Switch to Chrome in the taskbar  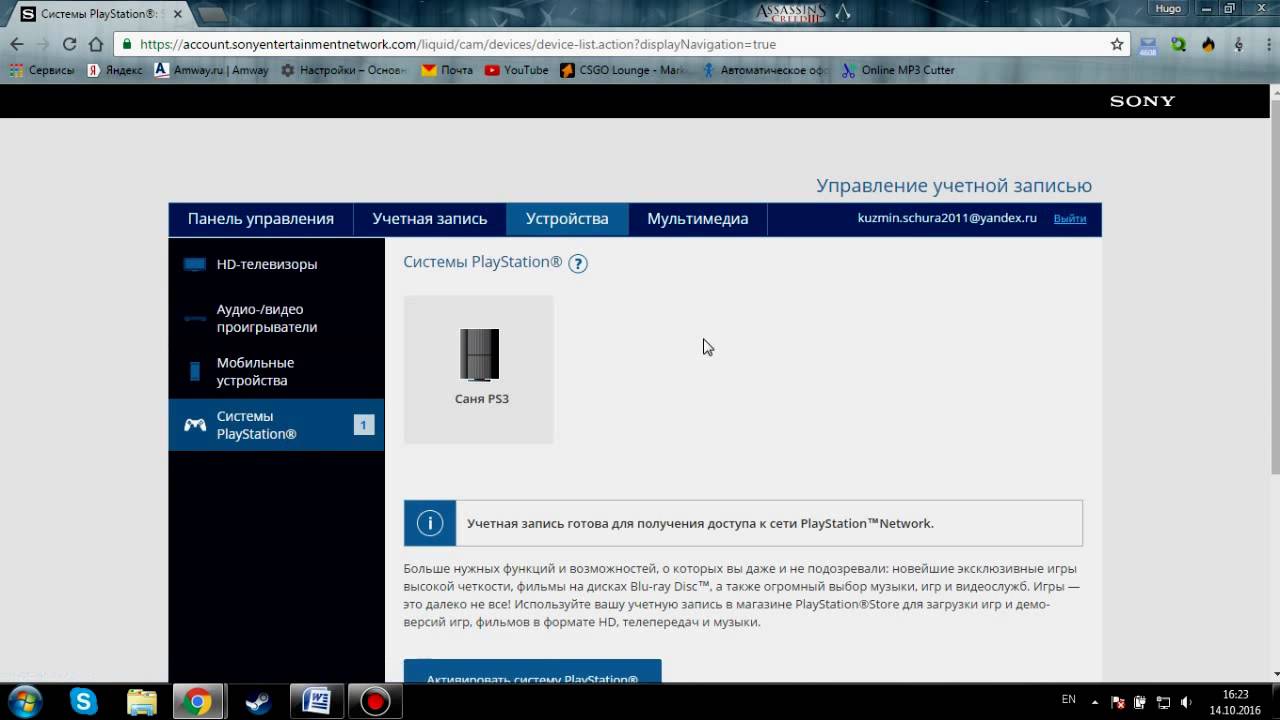(199, 702)
